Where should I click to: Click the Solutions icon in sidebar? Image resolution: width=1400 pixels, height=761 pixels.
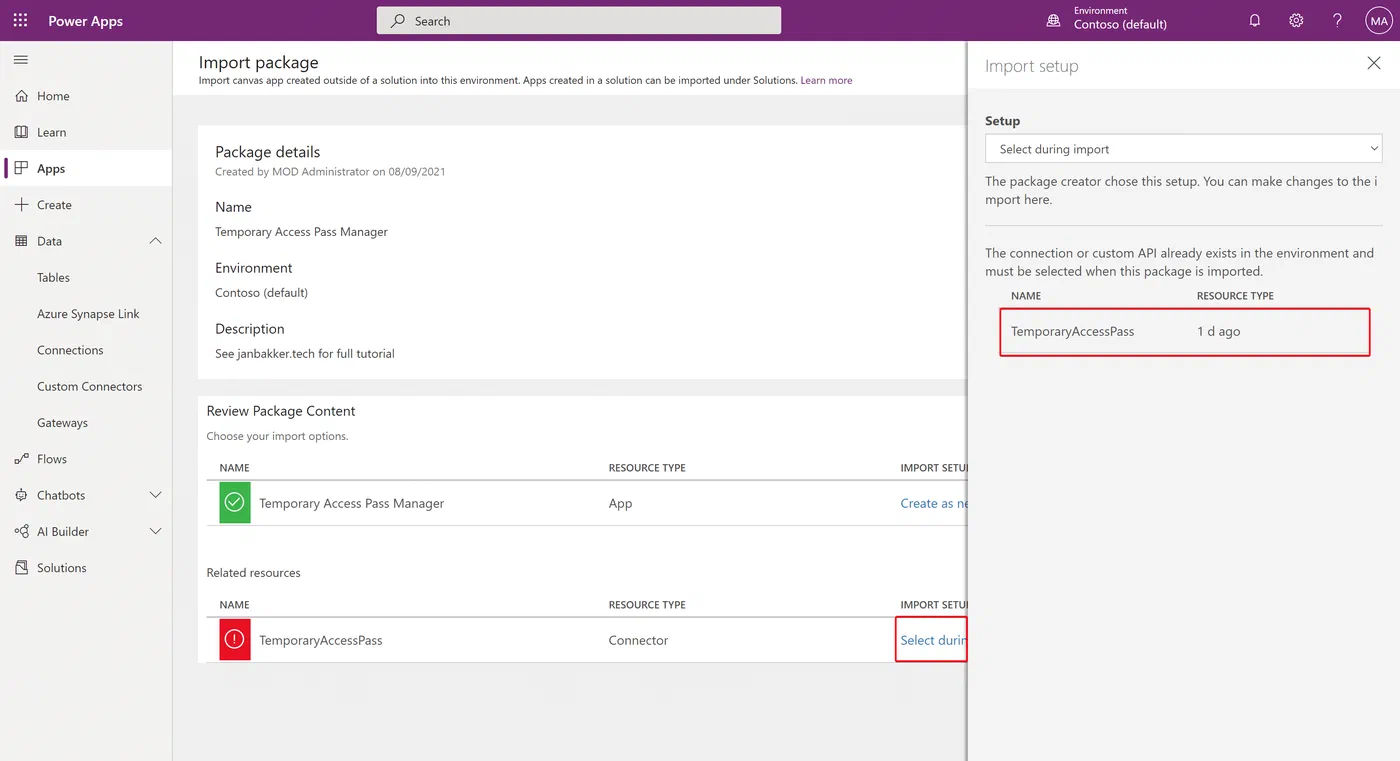[x=21, y=567]
